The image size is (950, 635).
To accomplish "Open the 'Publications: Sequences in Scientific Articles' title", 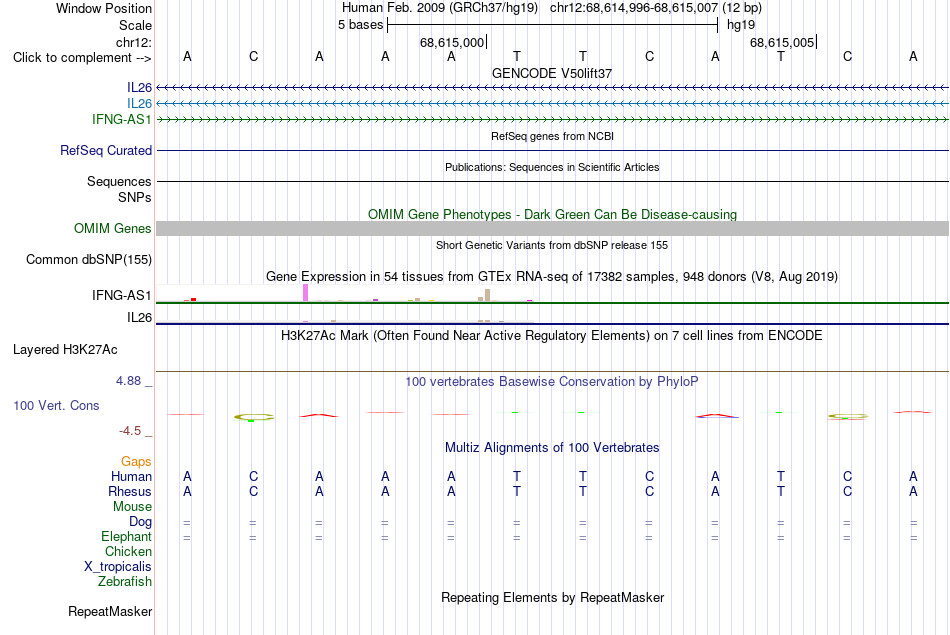I will (x=552, y=167).
